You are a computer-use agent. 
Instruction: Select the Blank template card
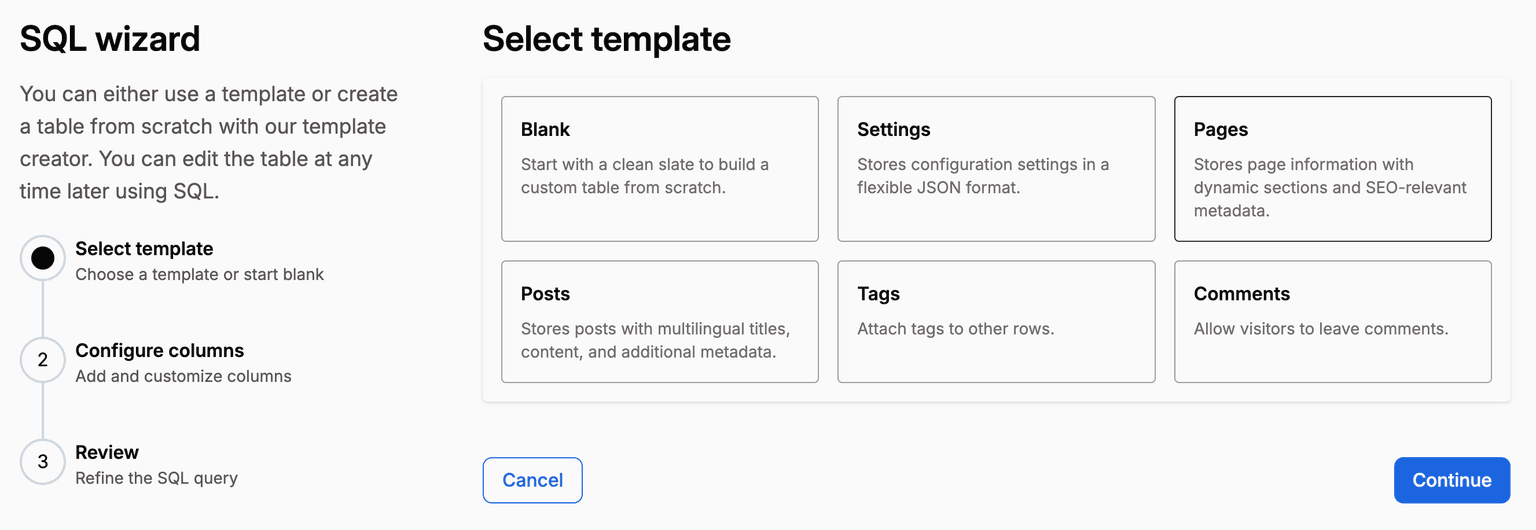coord(659,169)
